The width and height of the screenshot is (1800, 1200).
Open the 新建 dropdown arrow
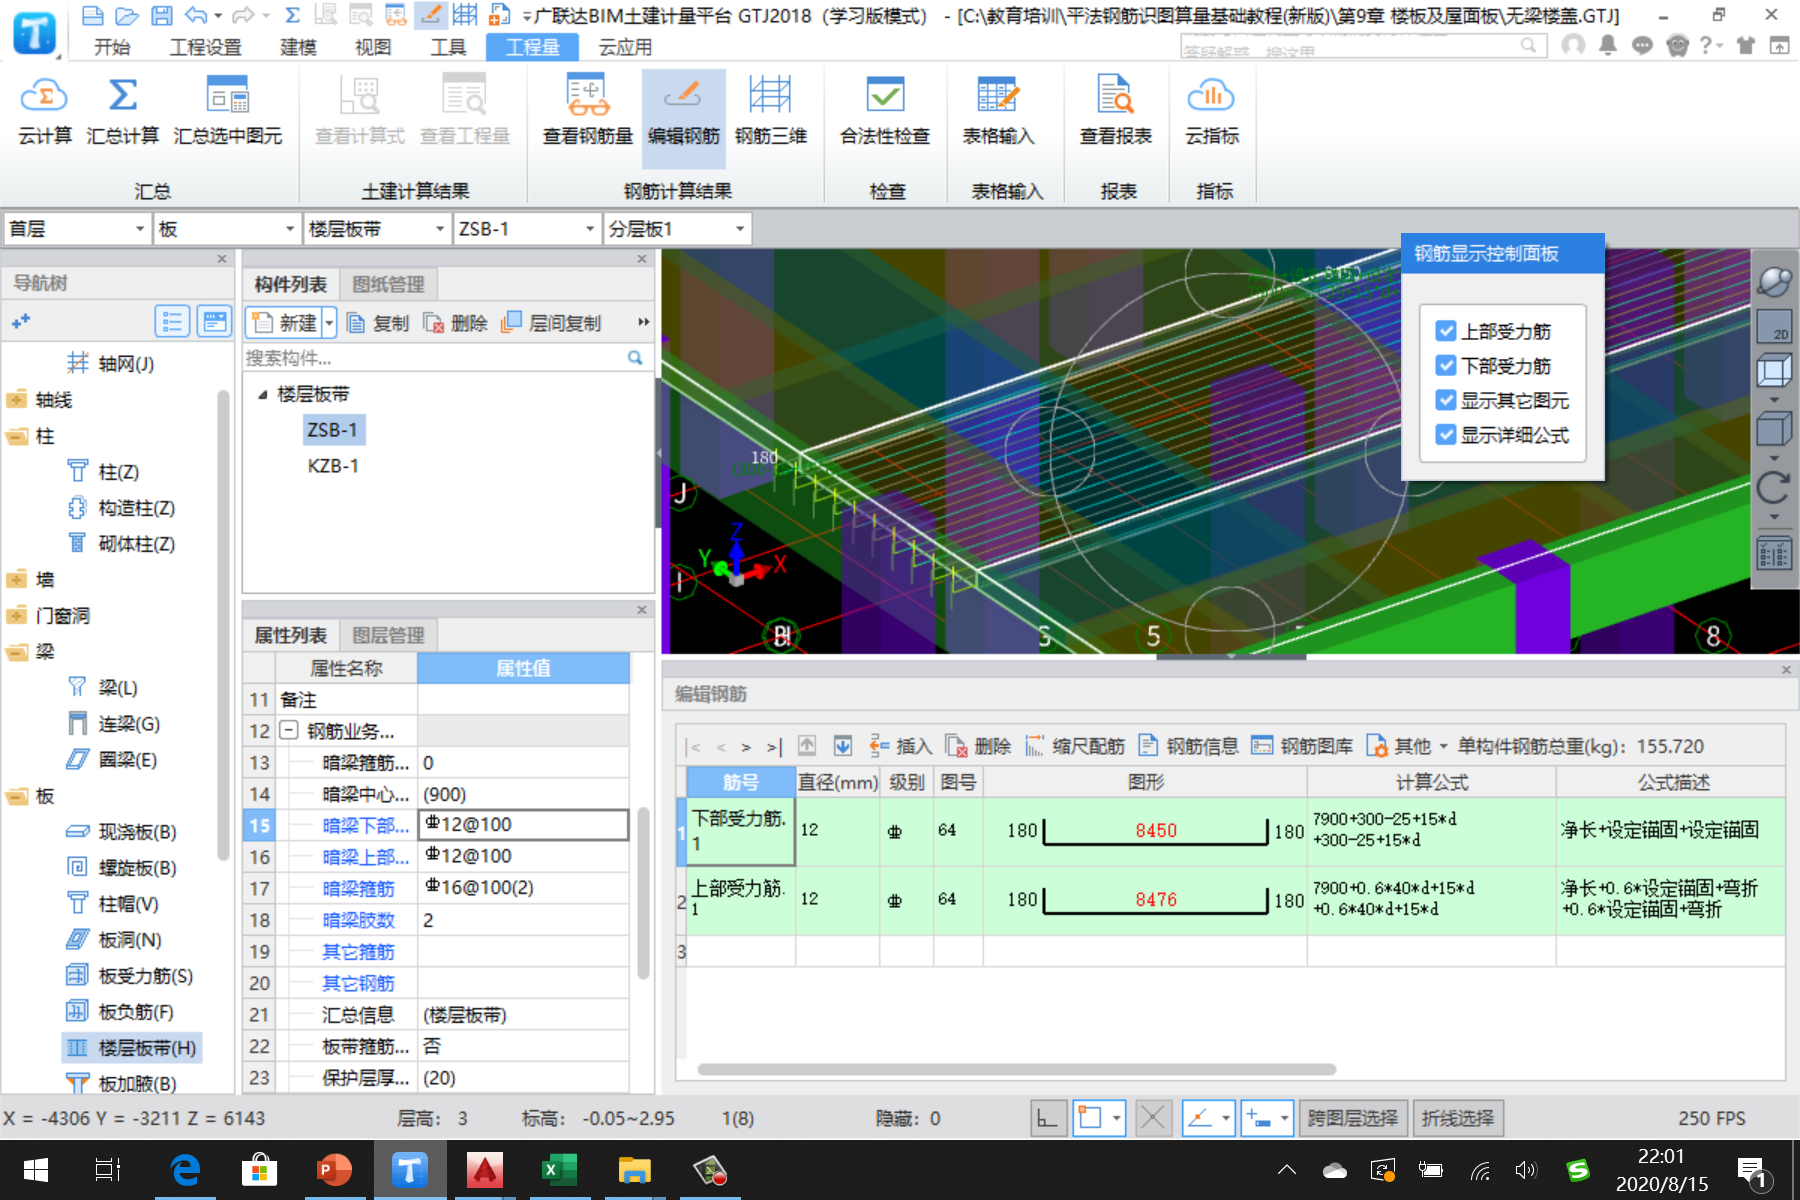pyautogui.click(x=329, y=323)
